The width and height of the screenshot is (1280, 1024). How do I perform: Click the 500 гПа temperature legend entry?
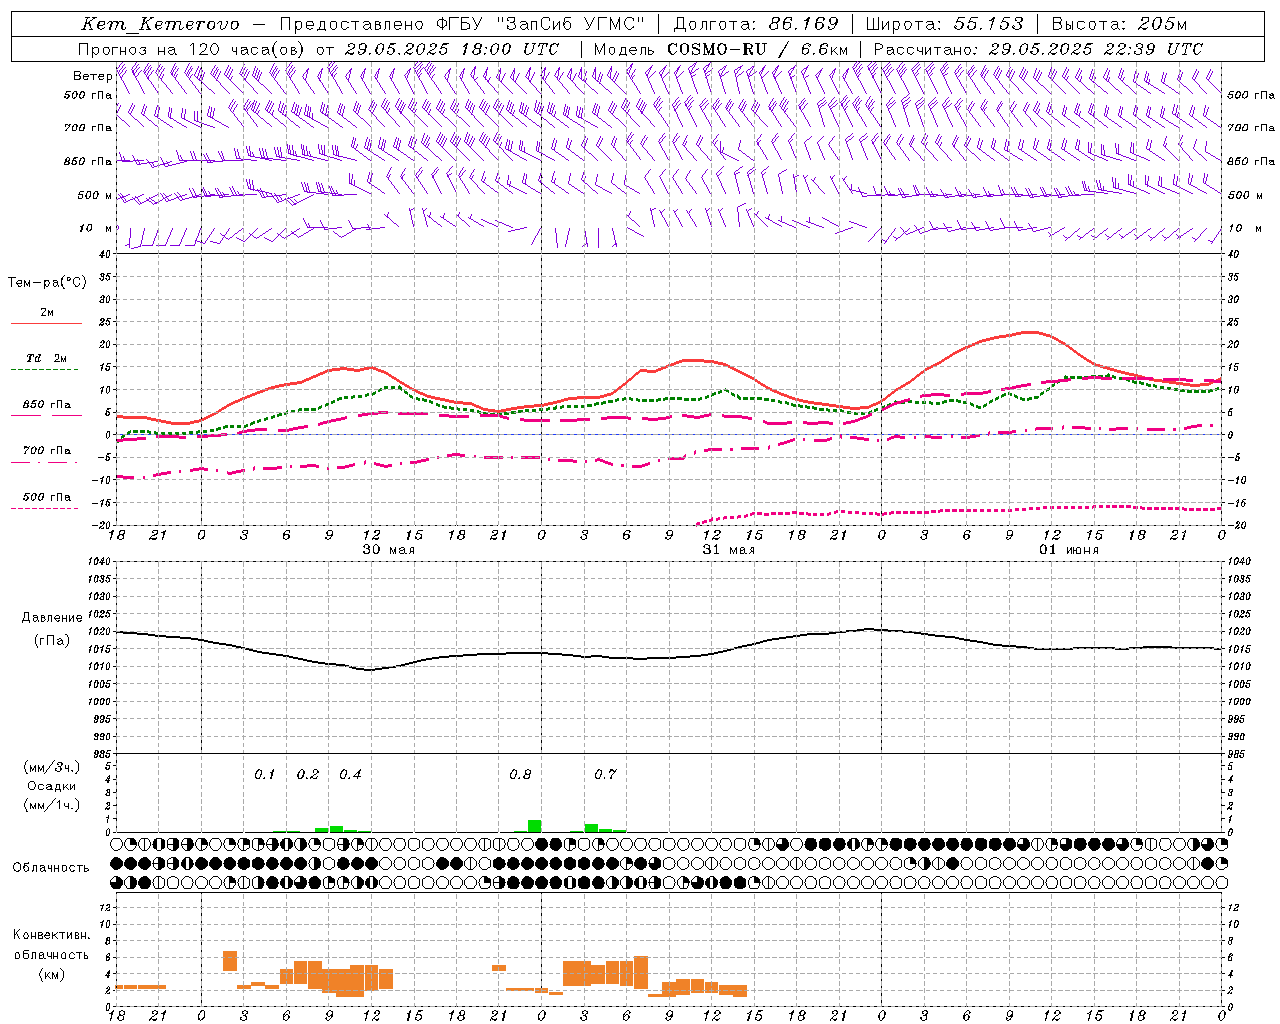click(x=47, y=501)
